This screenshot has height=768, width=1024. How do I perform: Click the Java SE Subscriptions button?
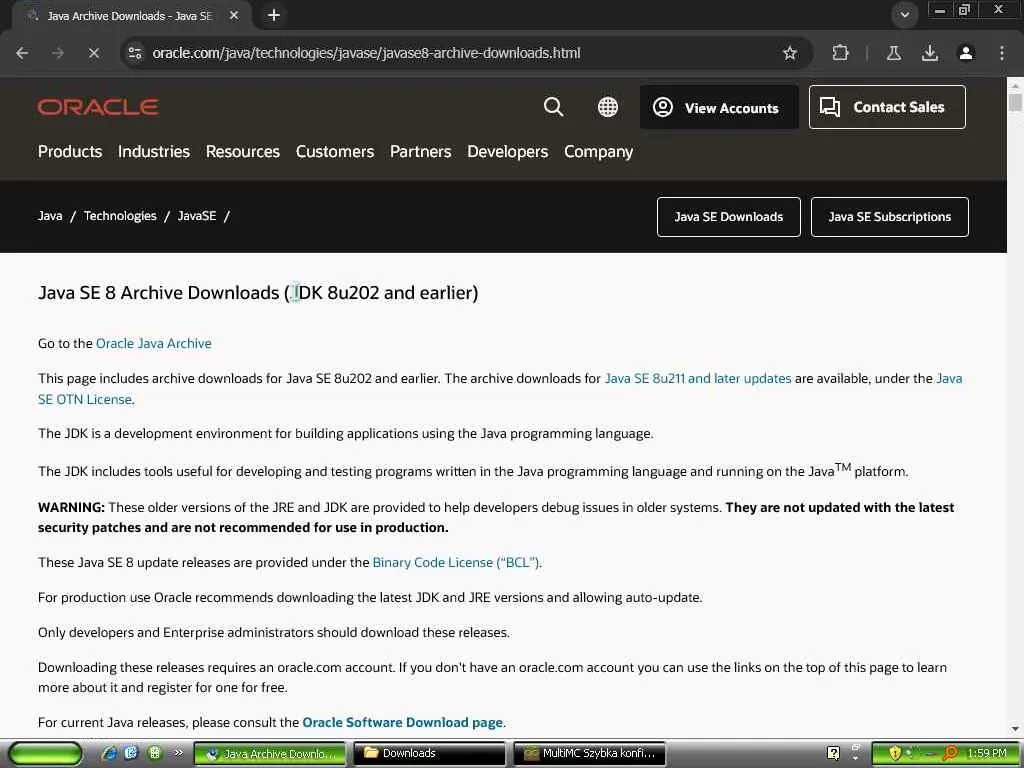[889, 217]
